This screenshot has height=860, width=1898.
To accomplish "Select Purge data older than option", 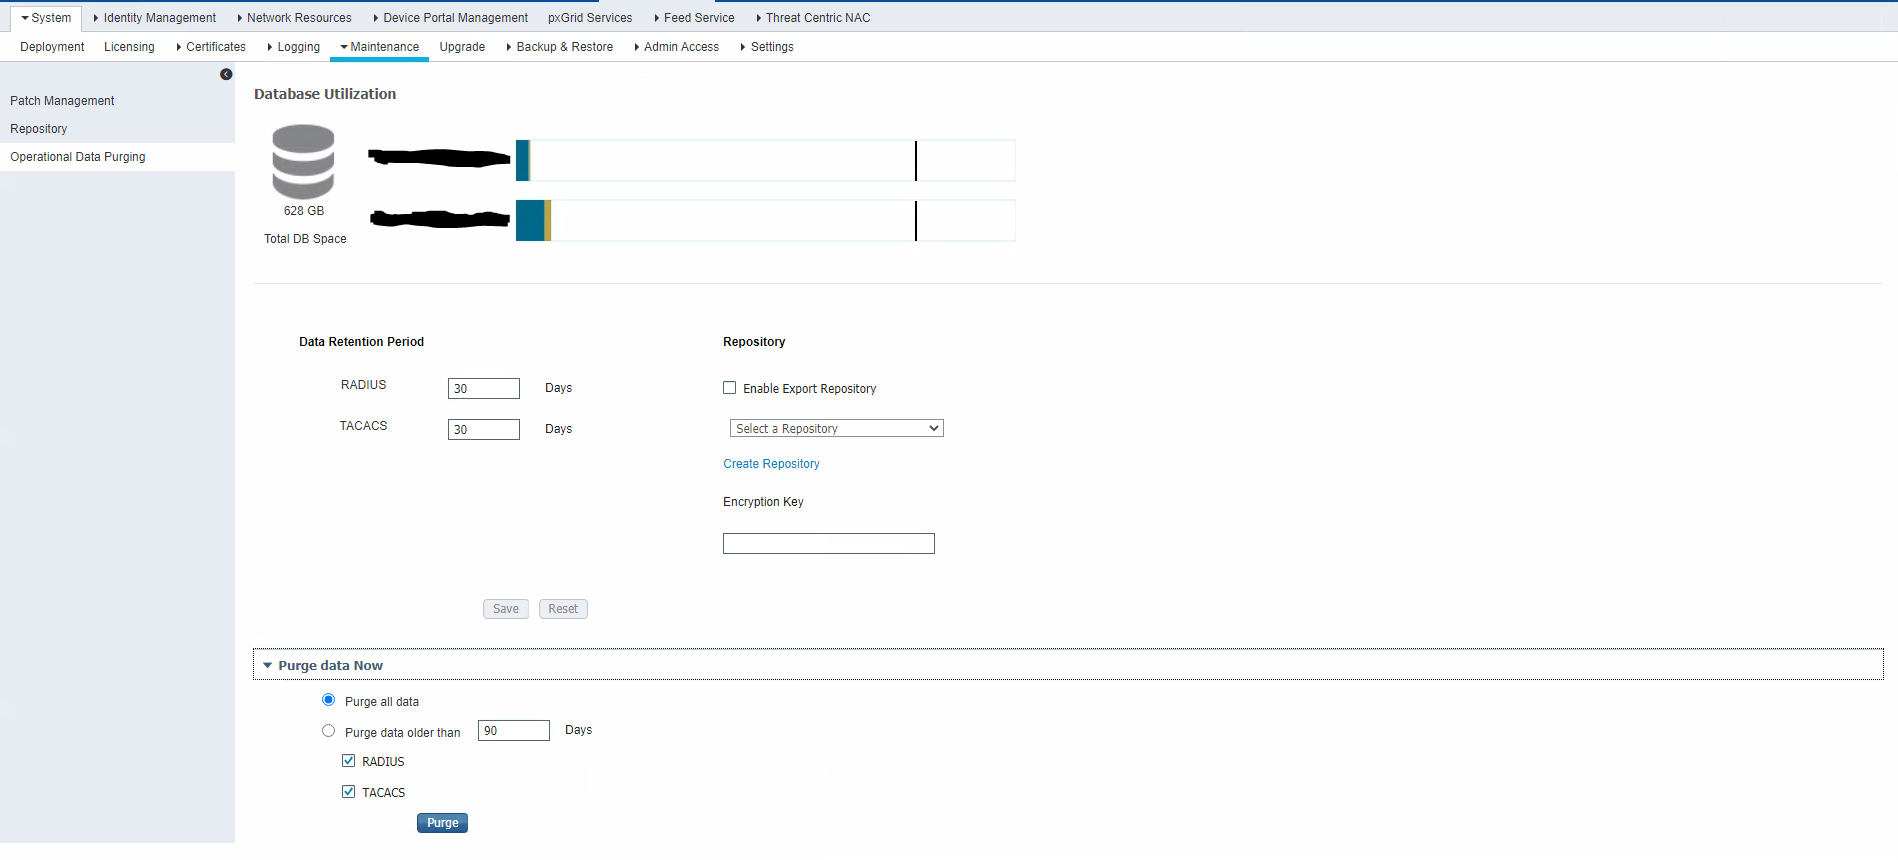I will point(328,731).
